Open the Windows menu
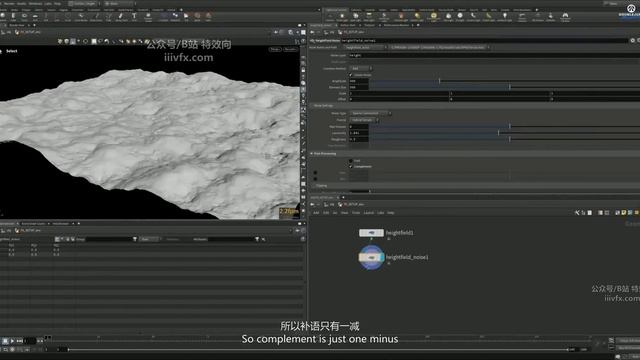This screenshot has height=360, width=640. [x=35, y=3]
